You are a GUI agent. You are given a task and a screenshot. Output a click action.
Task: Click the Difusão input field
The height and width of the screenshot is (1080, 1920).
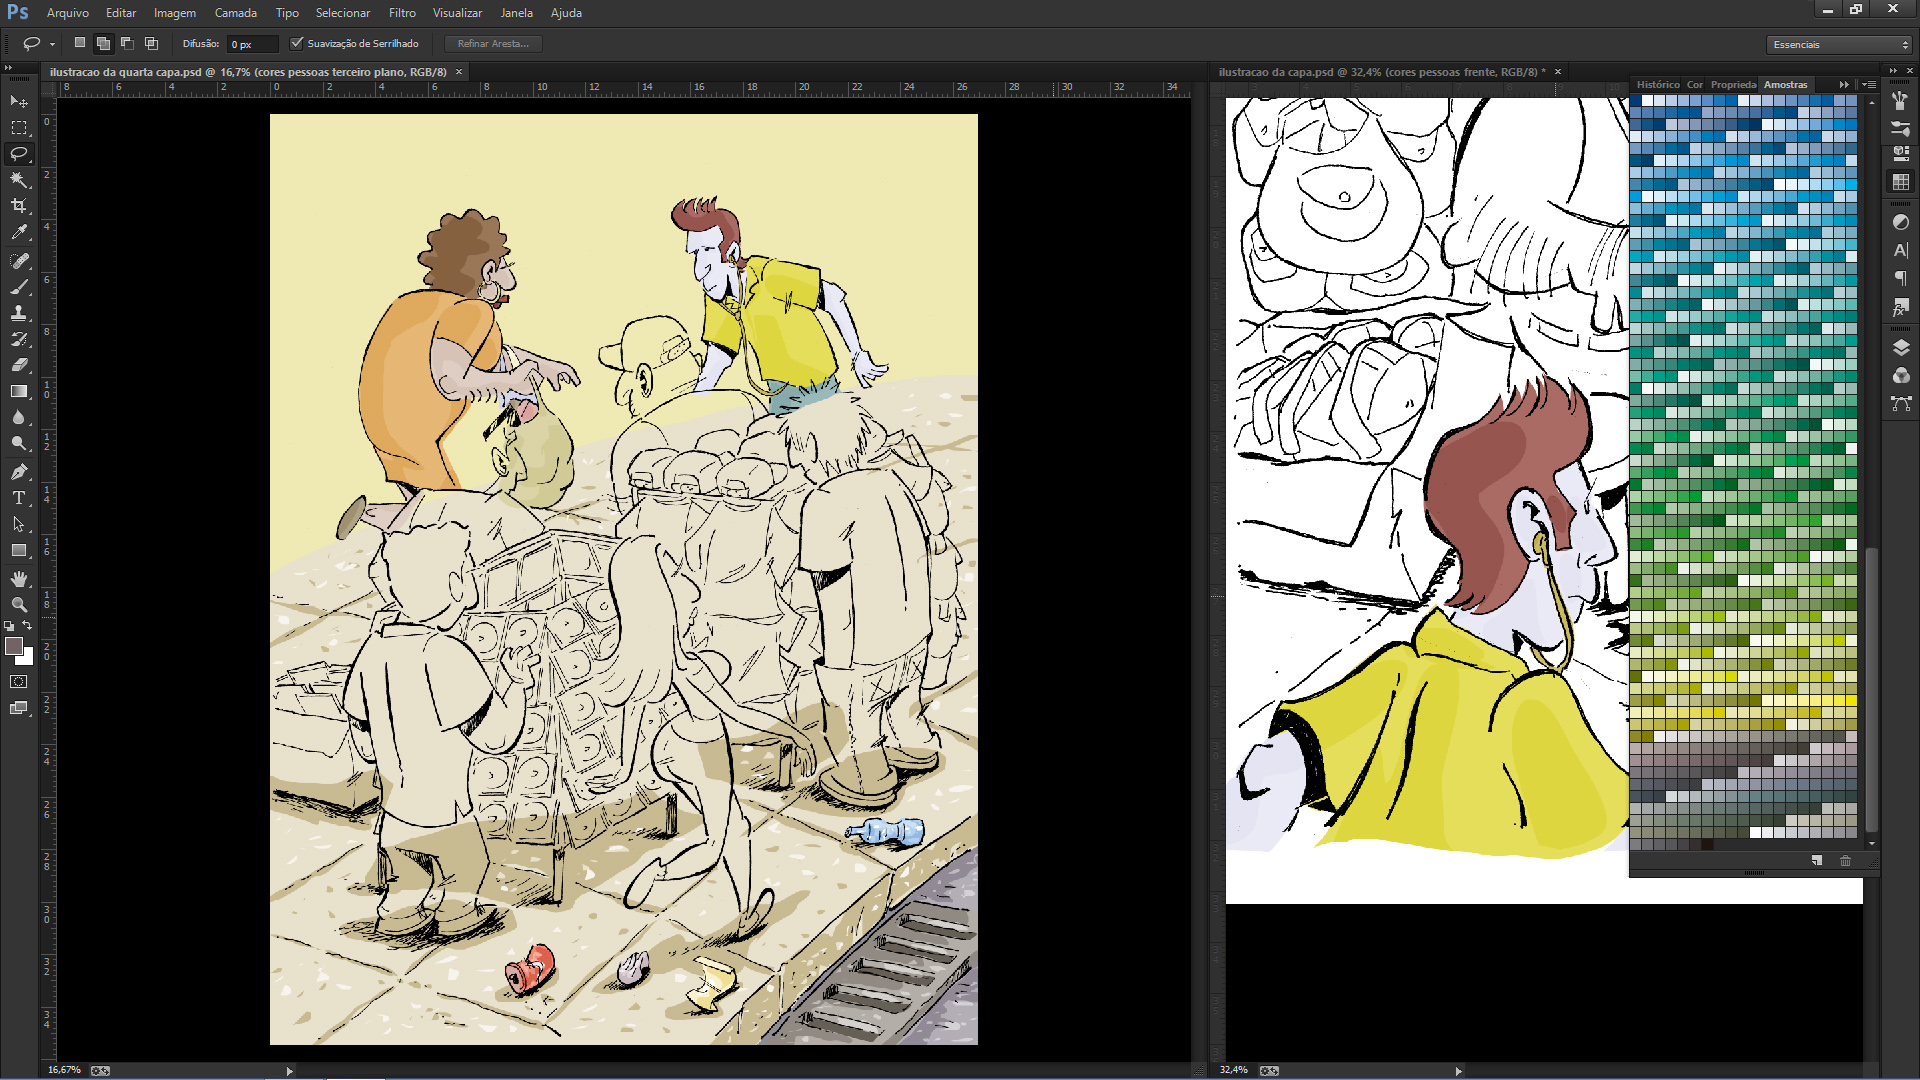pyautogui.click(x=252, y=44)
